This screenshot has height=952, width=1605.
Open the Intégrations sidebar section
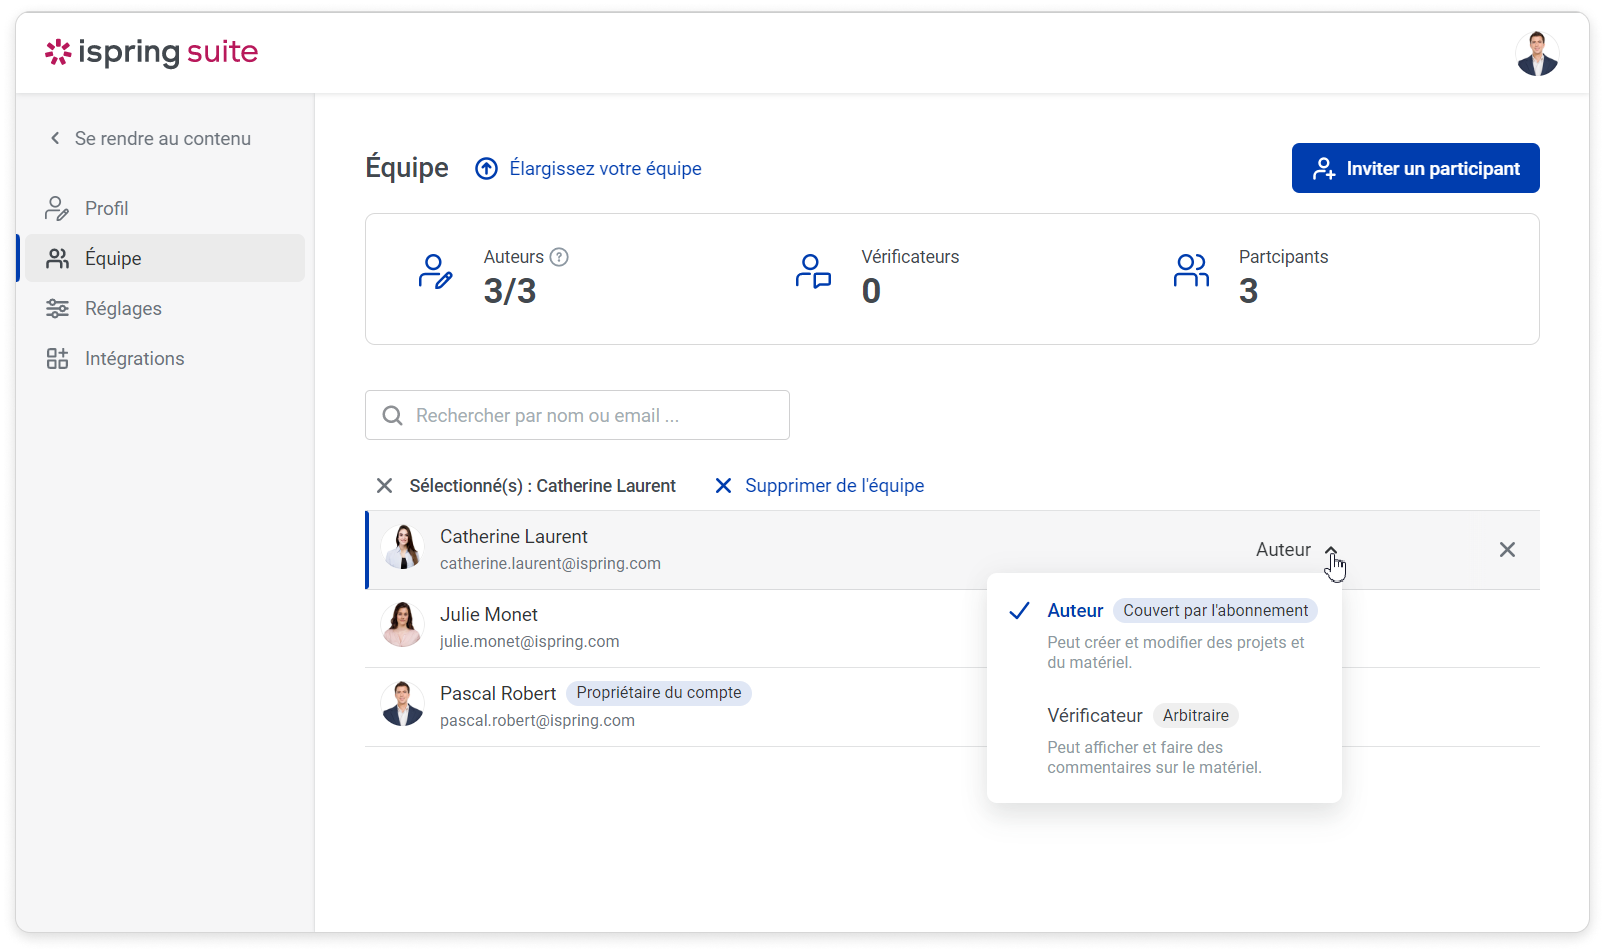[134, 359]
